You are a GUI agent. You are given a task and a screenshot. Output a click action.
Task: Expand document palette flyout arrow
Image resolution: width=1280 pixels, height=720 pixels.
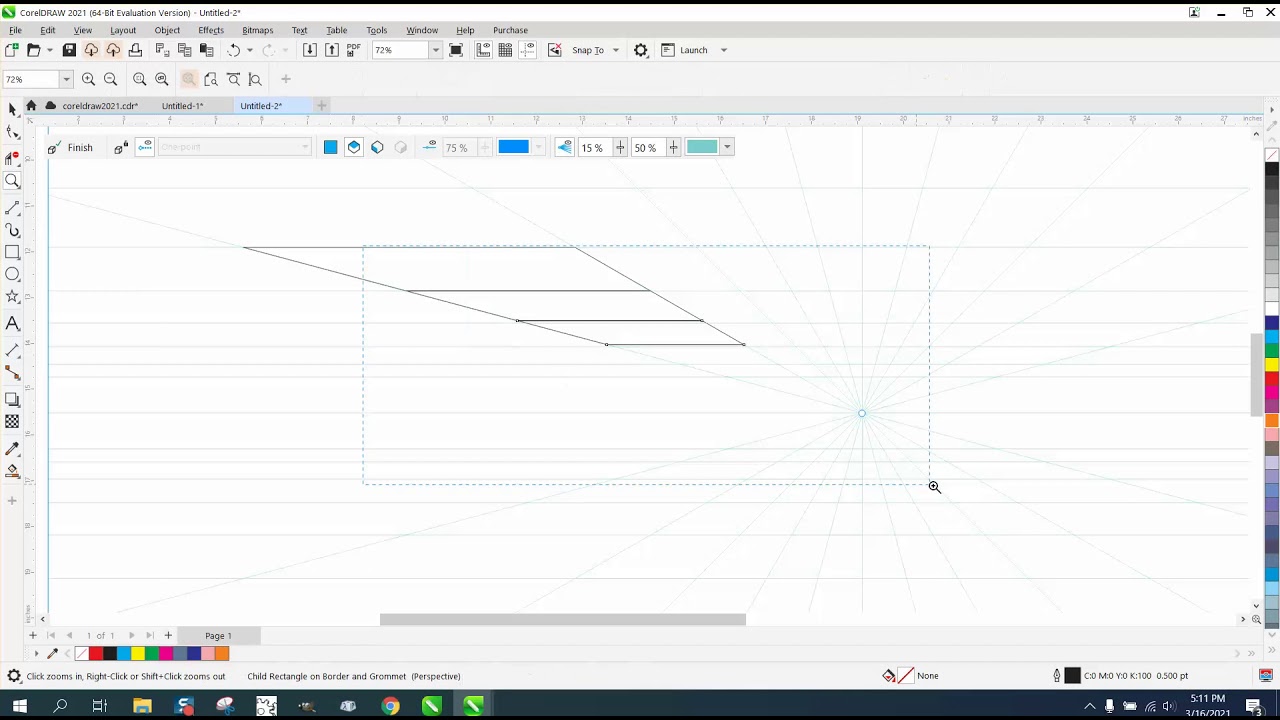coord(36,653)
